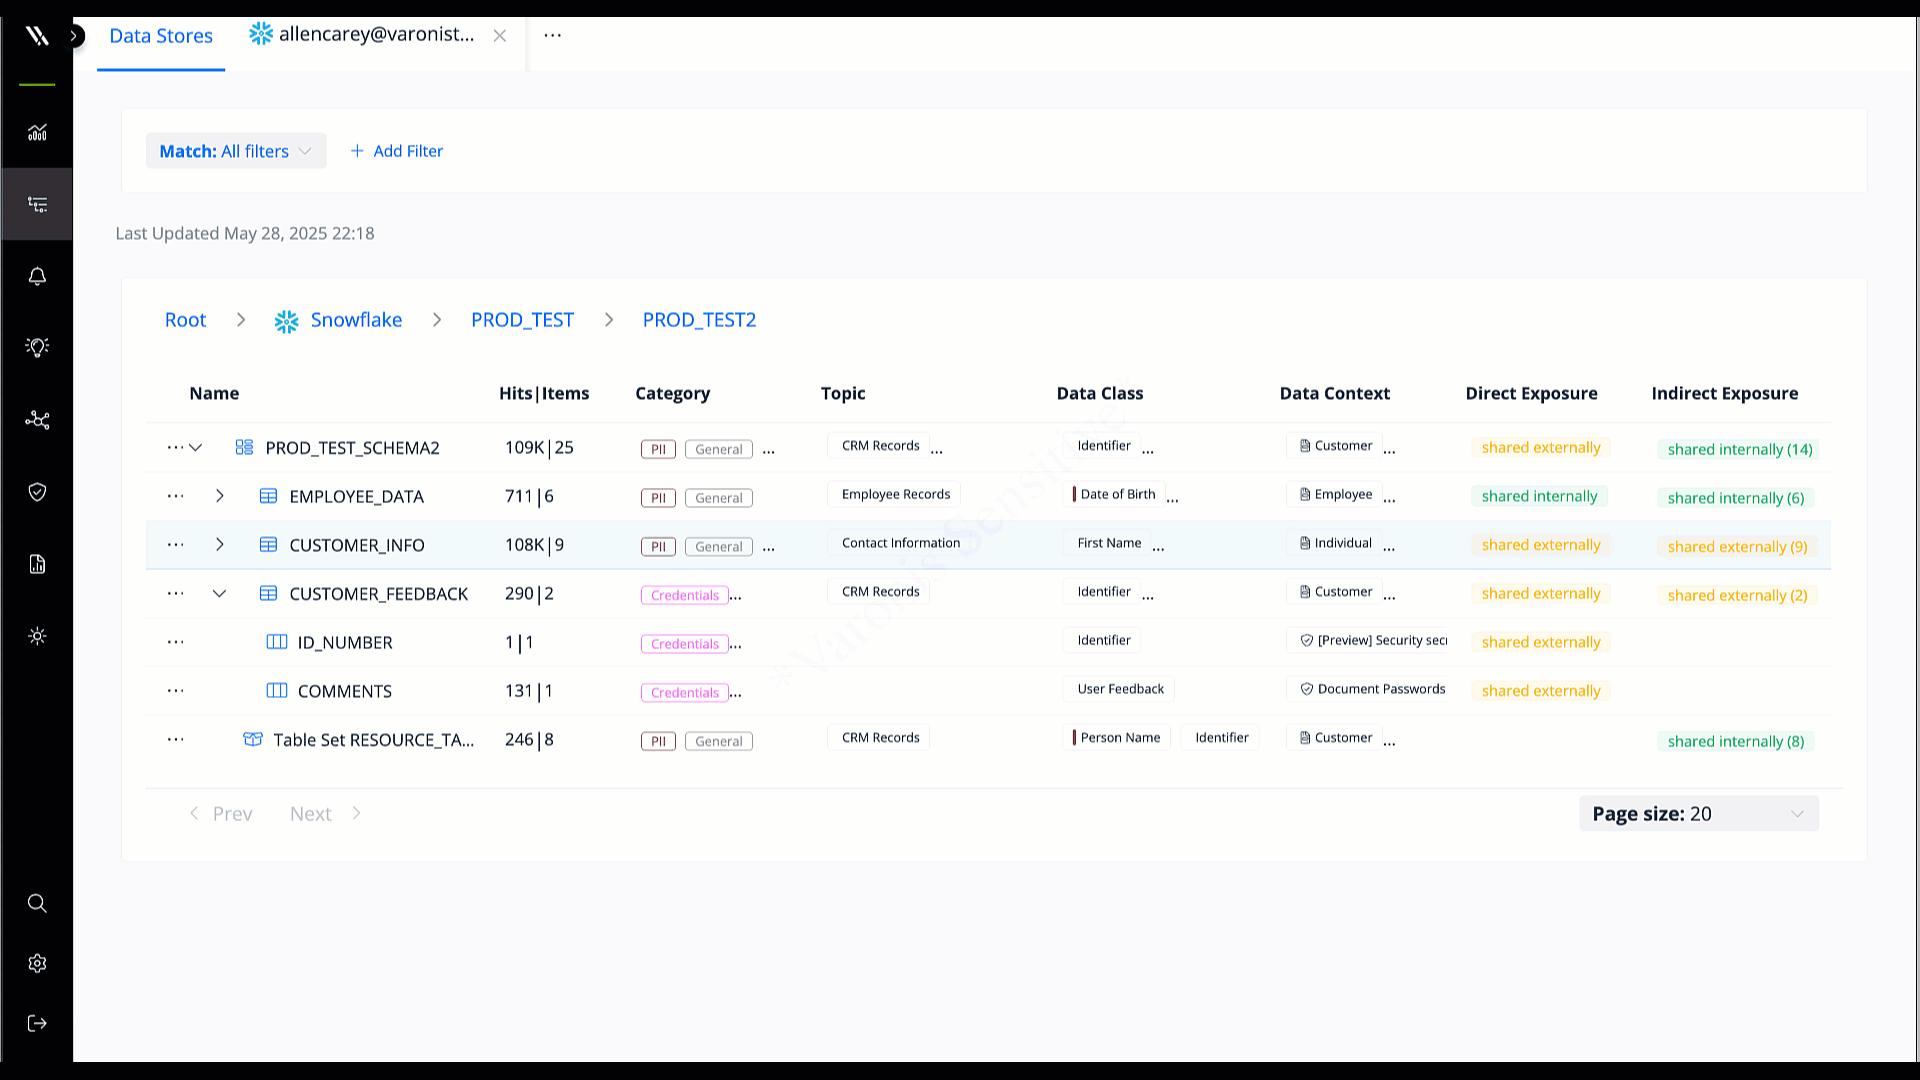Switch to the Data Stores tab

pos(161,36)
